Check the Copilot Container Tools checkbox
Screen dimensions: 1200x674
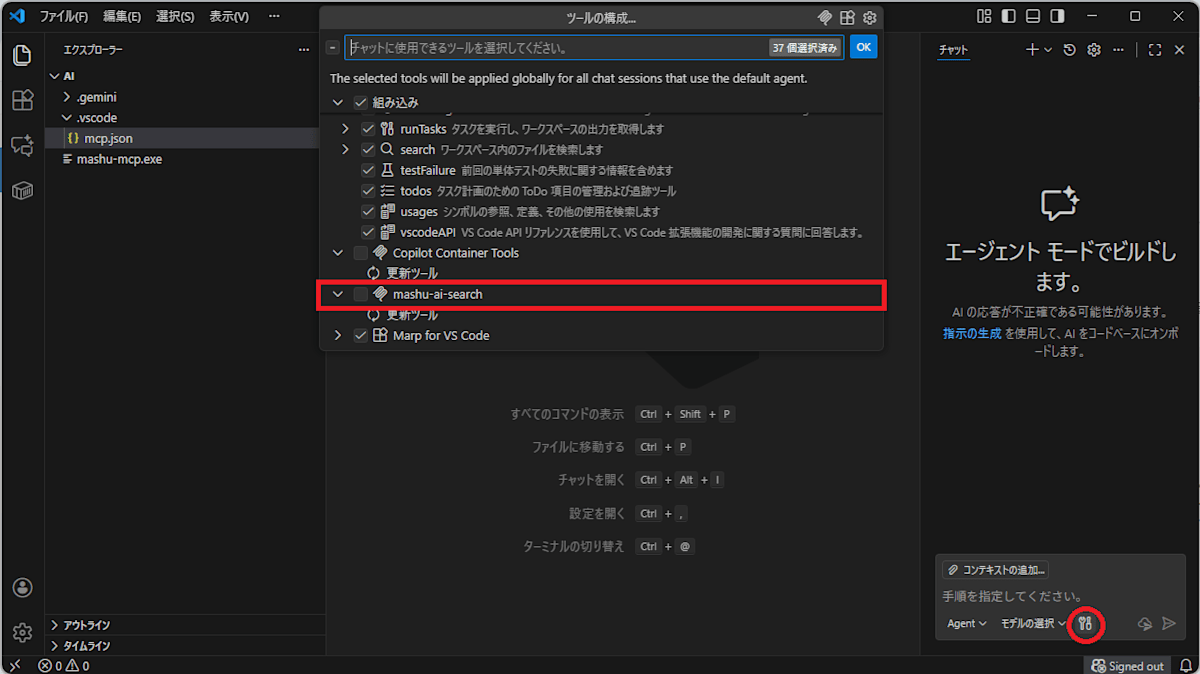(x=361, y=253)
